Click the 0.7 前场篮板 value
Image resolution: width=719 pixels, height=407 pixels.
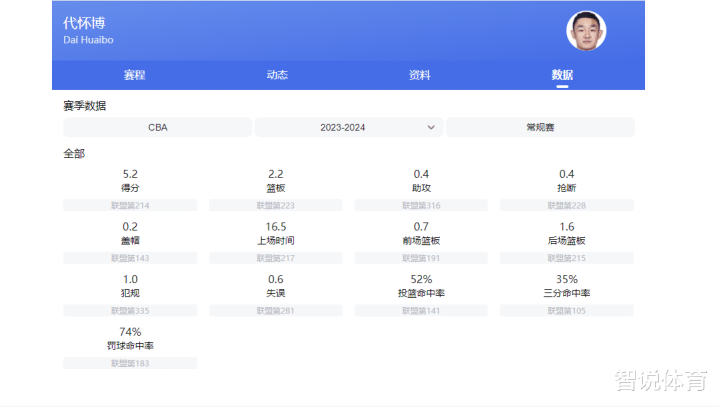click(x=421, y=227)
